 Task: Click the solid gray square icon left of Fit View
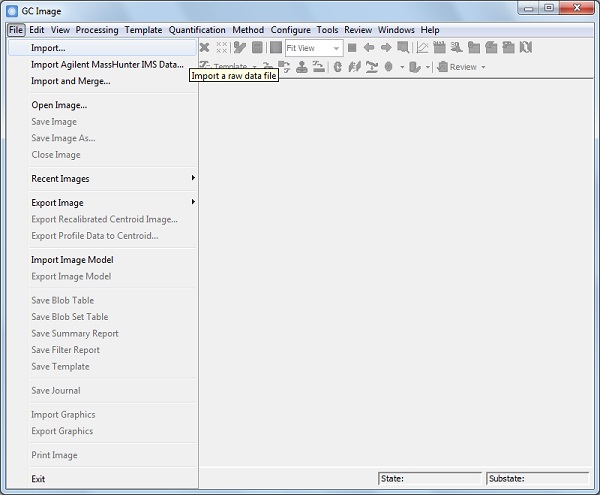click(276, 47)
